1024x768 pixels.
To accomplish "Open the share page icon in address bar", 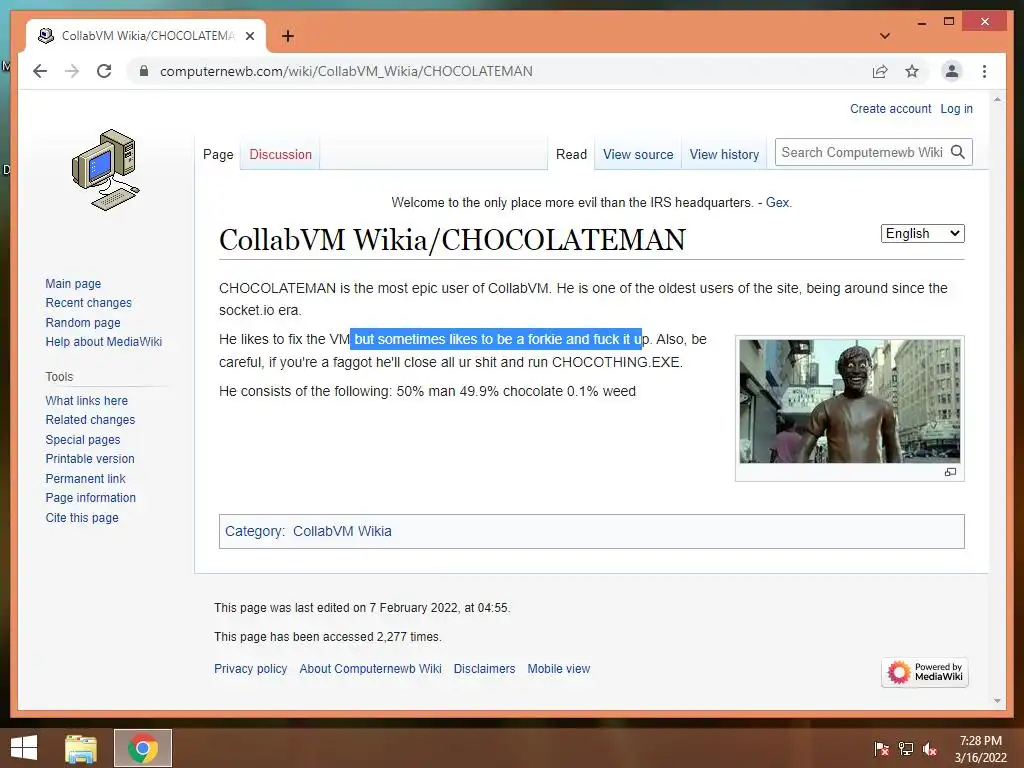I will pyautogui.click(x=880, y=71).
